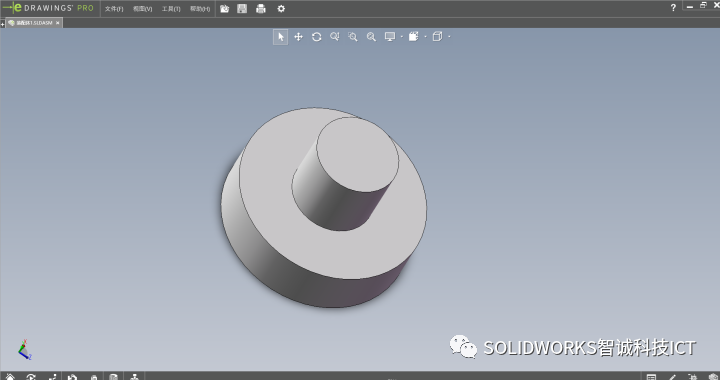Open the 文件(F) menu
The image size is (720, 380).
coord(114,9)
